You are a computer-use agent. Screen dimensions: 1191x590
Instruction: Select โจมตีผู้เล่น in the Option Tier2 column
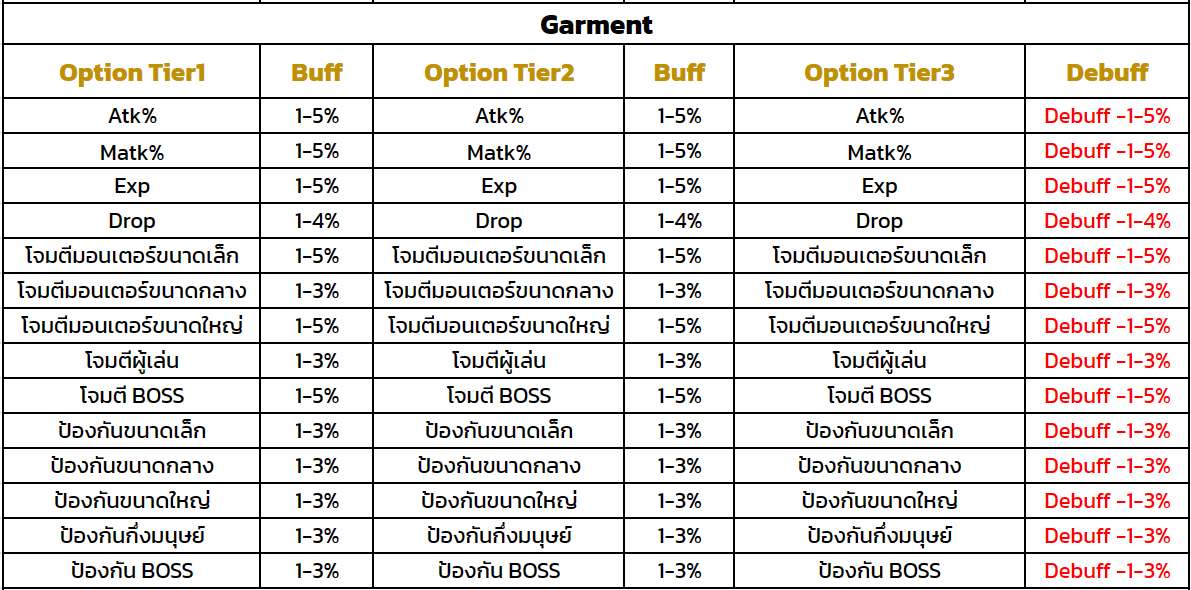(x=499, y=361)
